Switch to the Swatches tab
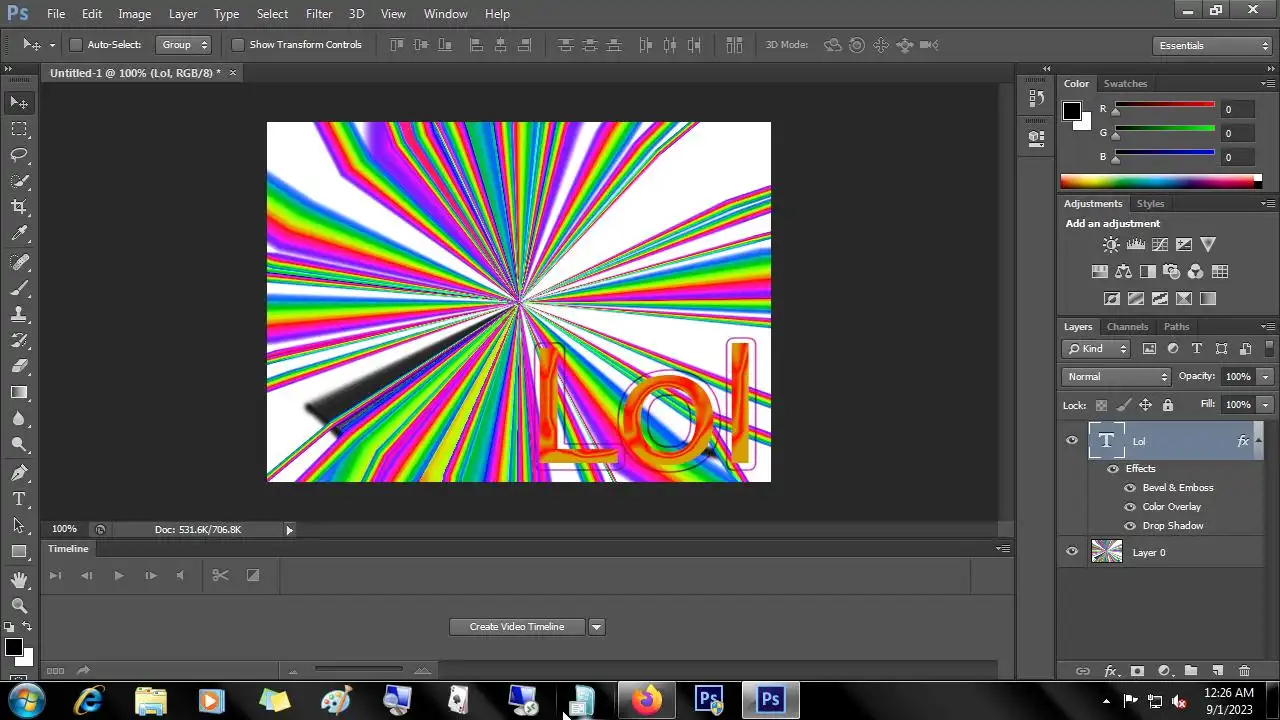1280x720 pixels. pos(1125,84)
